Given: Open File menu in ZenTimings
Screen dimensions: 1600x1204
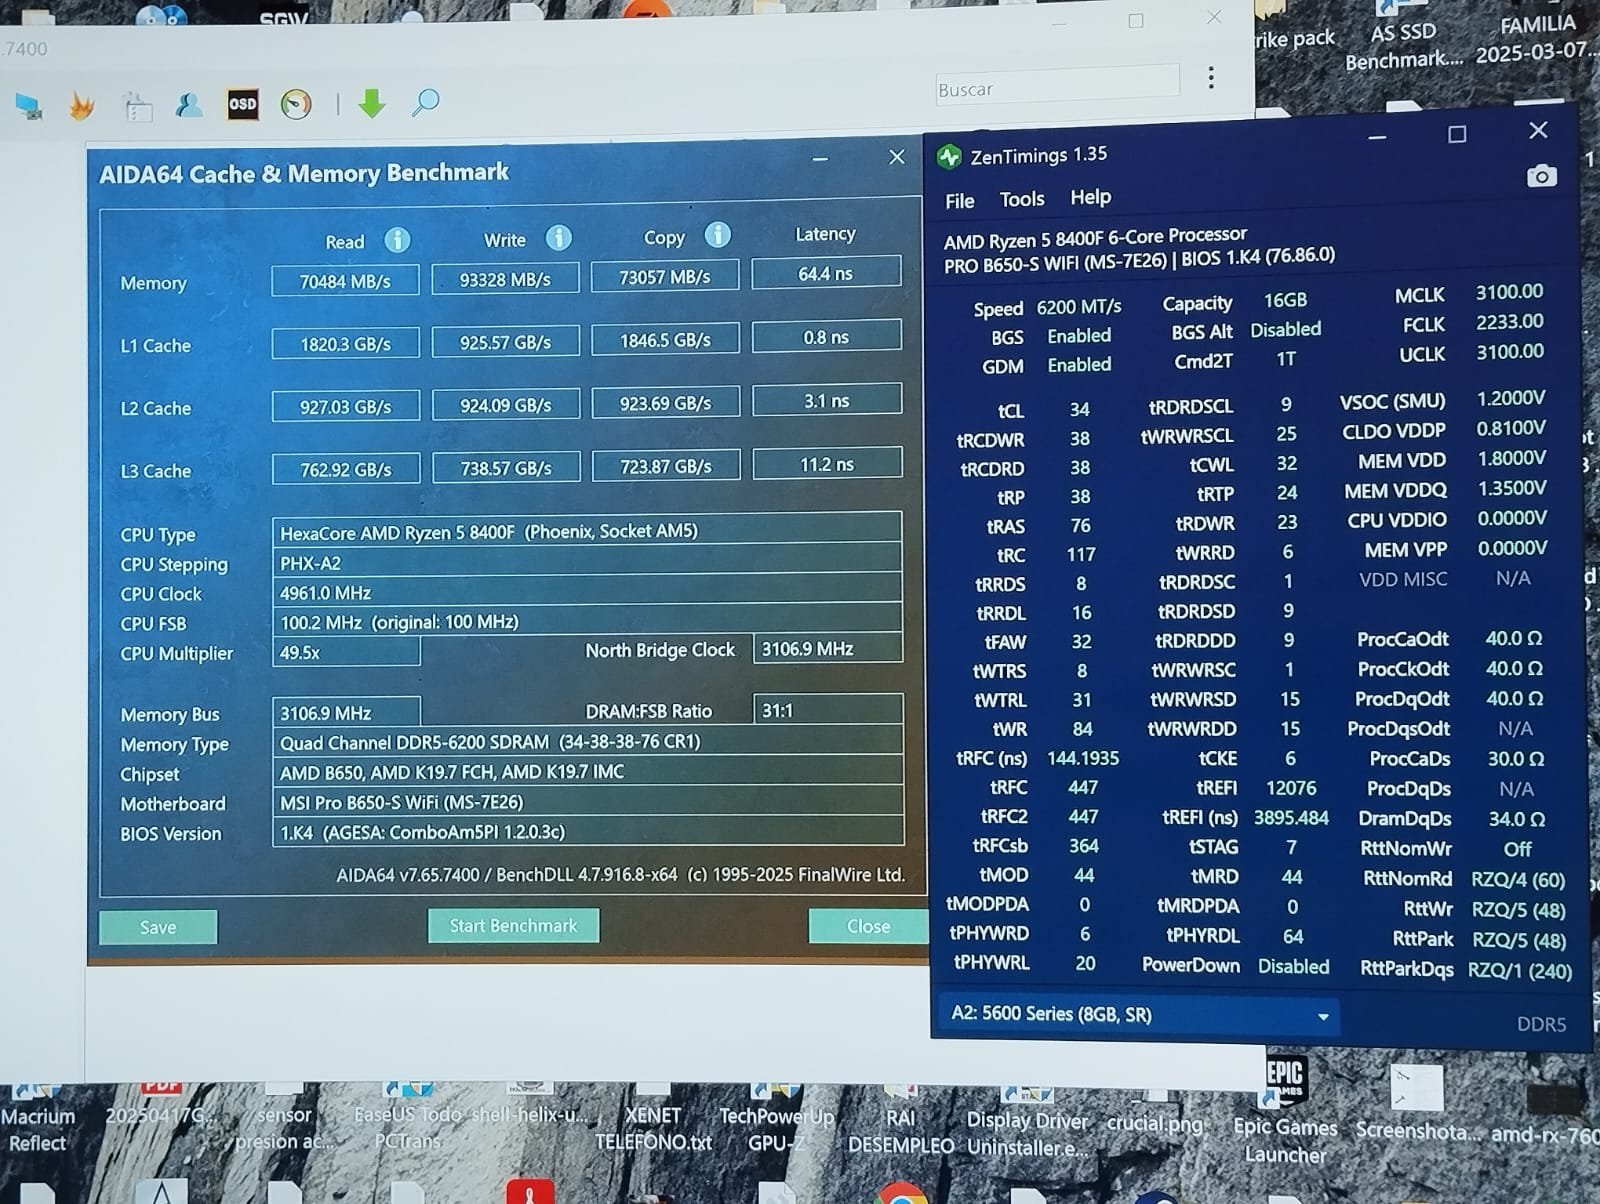Looking at the screenshot, I should coord(959,201).
